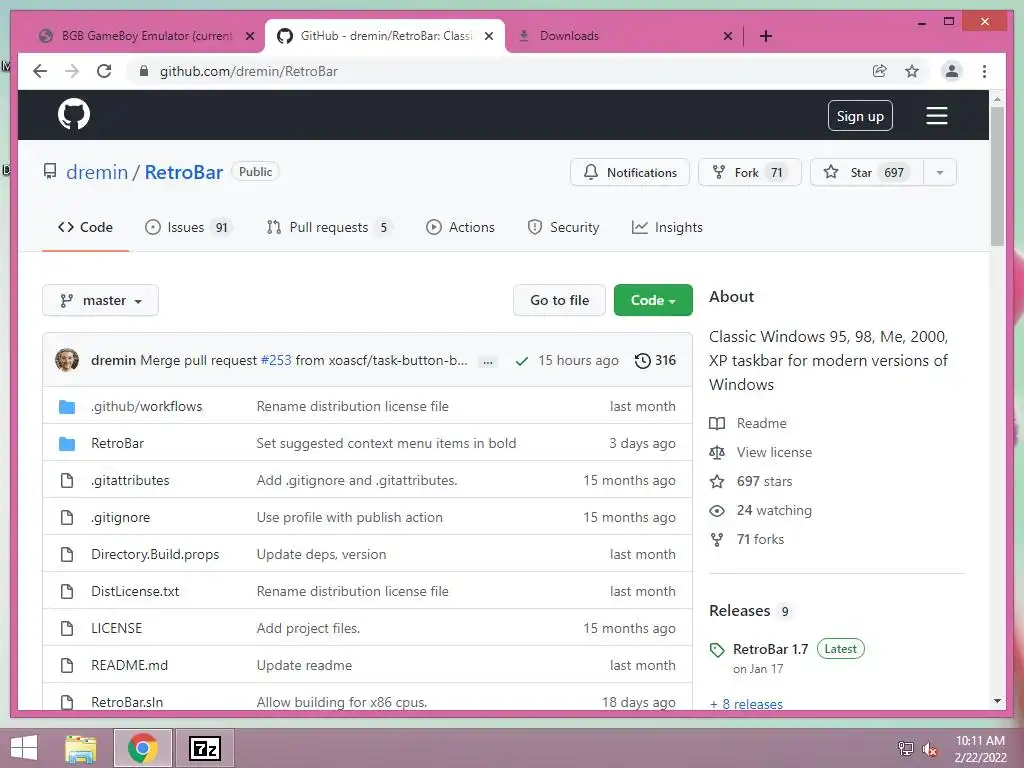Open RetroBar repository name link
The height and width of the screenshot is (768, 1024).
pos(184,172)
